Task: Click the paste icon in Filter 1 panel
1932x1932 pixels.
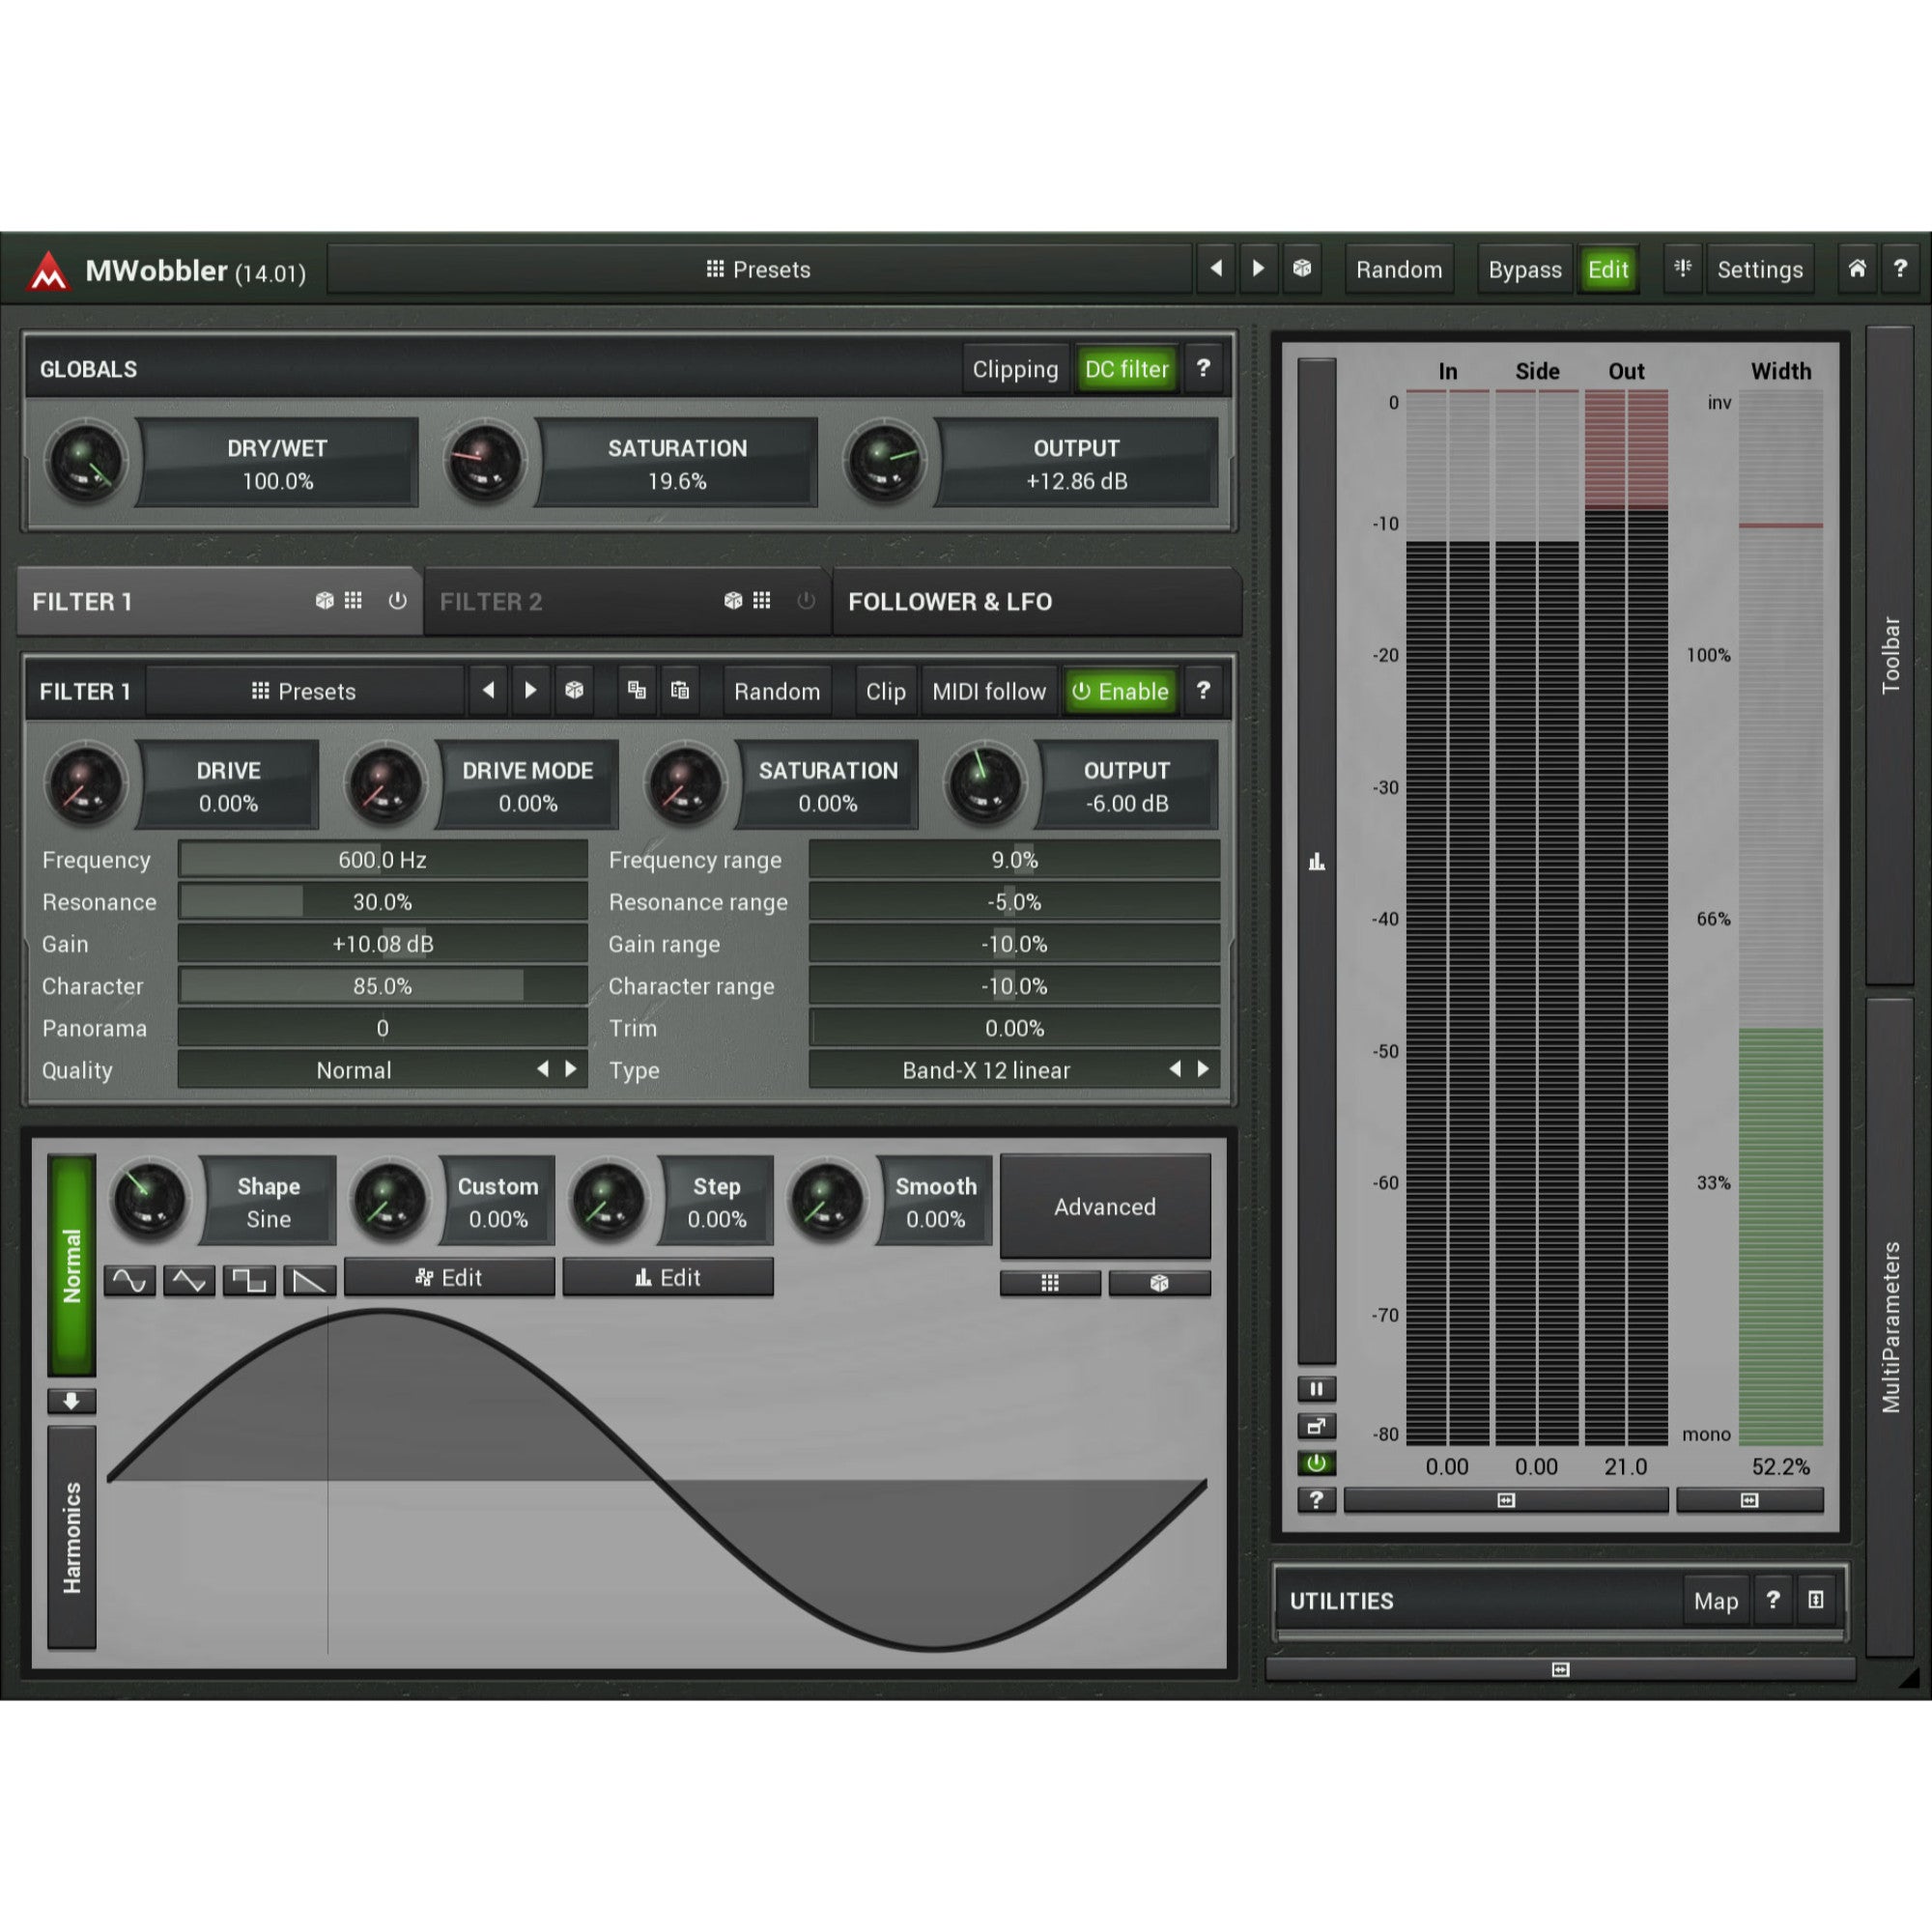Action: (x=680, y=690)
